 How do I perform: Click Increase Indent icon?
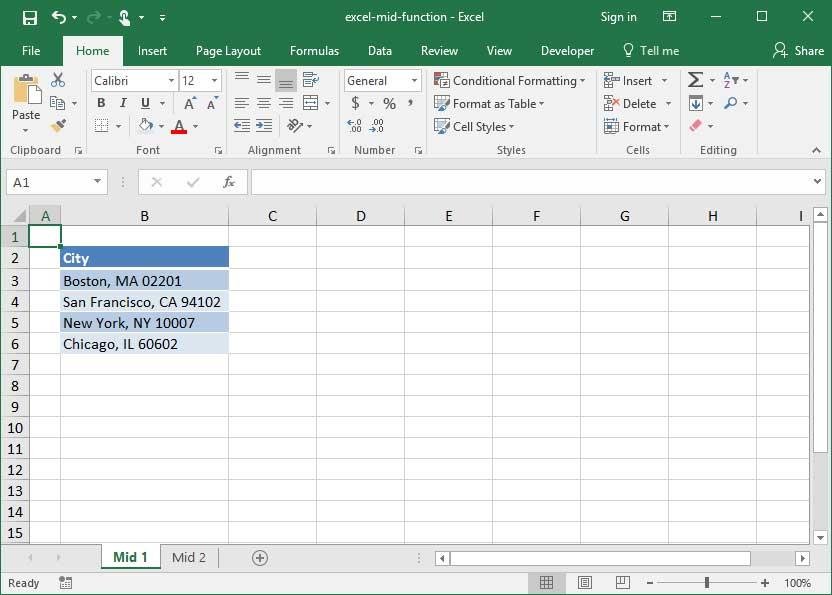pos(264,126)
